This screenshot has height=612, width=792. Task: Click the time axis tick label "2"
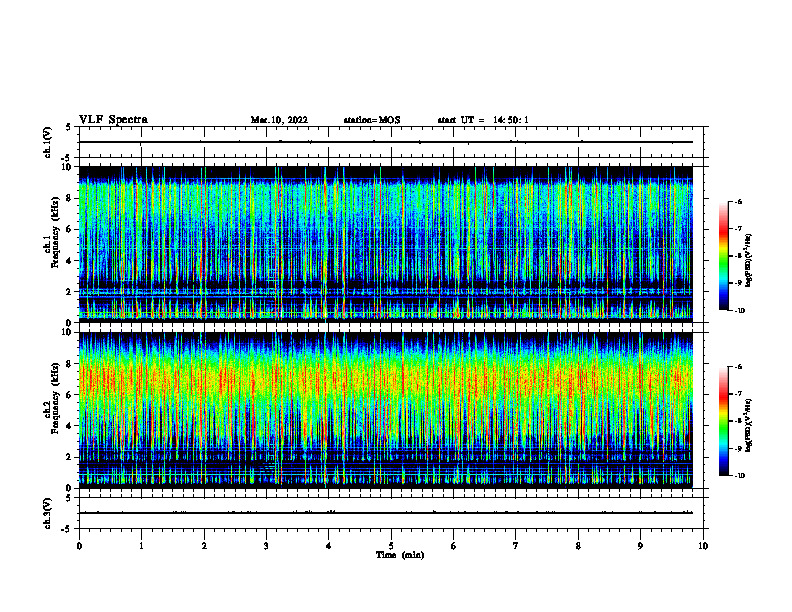pos(204,546)
